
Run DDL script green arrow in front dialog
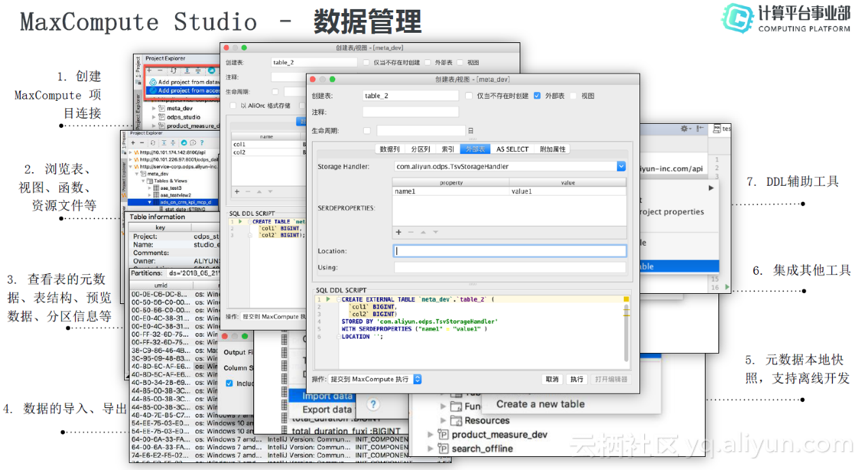[328, 300]
